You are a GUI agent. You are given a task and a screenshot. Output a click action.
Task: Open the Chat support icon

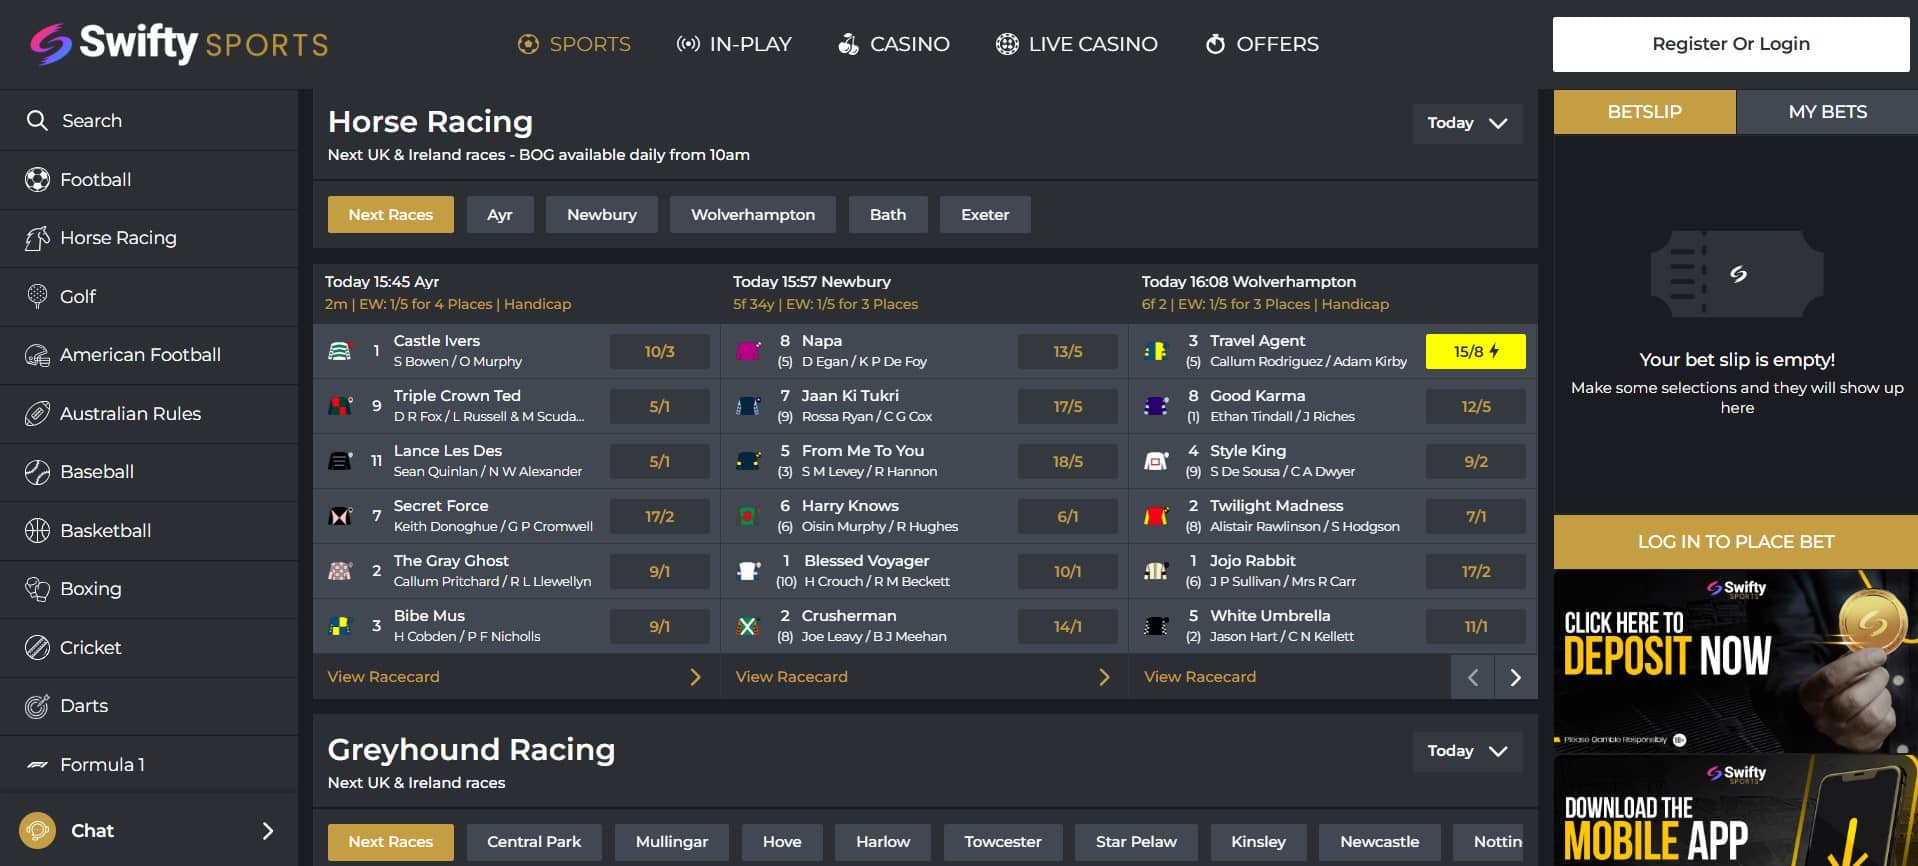coord(37,831)
